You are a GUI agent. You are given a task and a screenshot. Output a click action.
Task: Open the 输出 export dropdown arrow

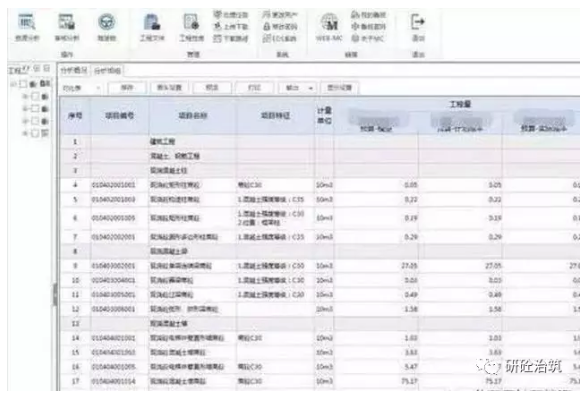pos(310,88)
